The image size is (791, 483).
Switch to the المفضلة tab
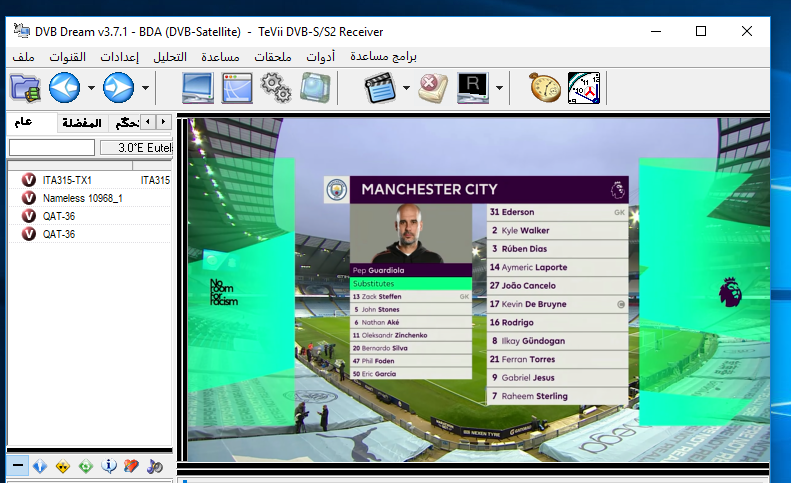click(82, 123)
